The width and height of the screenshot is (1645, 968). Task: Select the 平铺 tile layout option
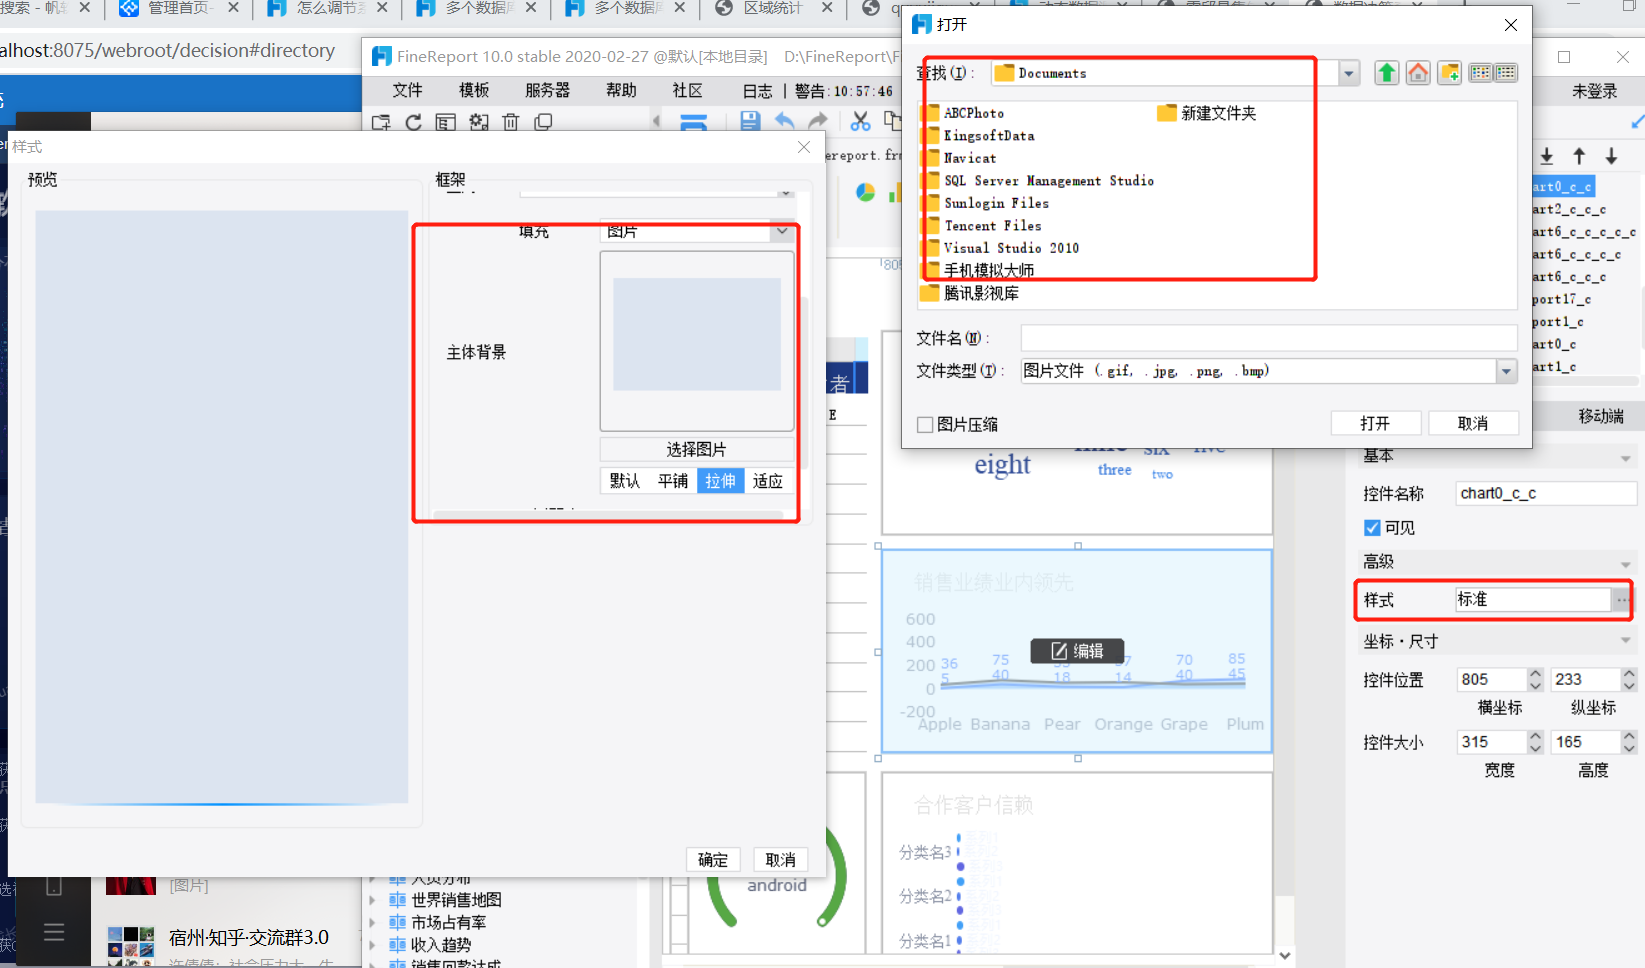tap(673, 481)
